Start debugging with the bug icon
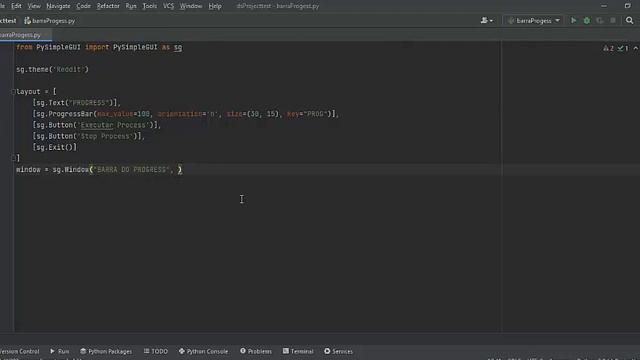Image resolution: width=640 pixels, height=360 pixels. (587, 20)
